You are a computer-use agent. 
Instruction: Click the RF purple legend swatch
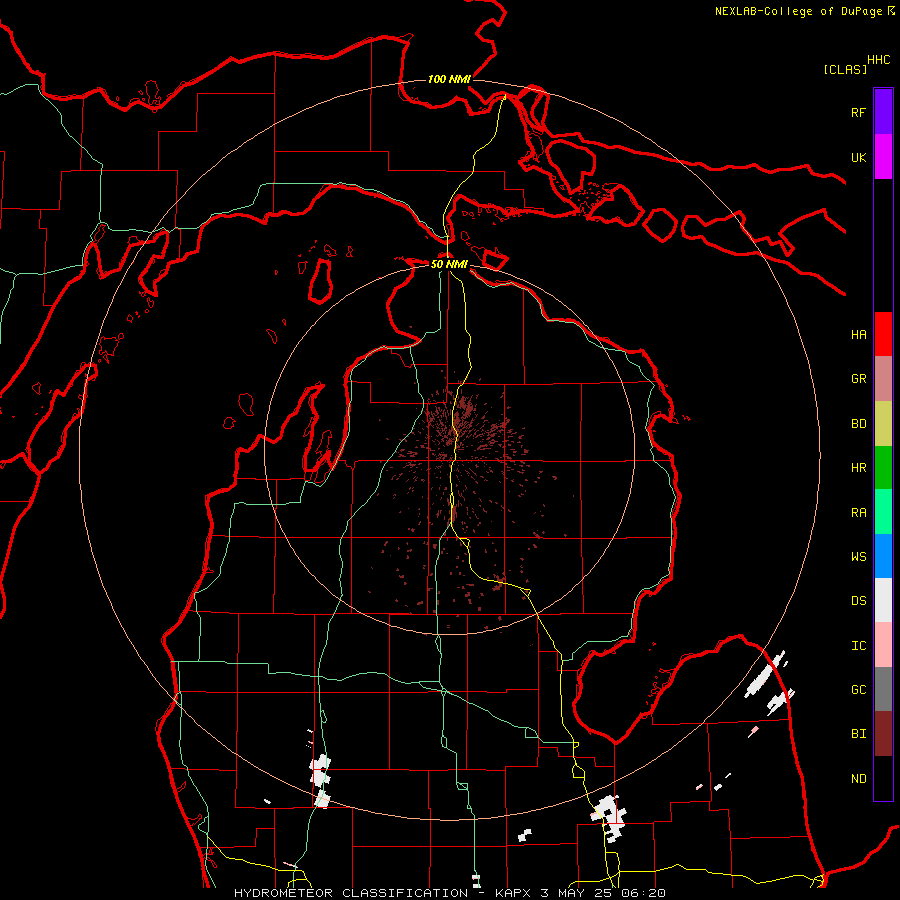point(883,112)
